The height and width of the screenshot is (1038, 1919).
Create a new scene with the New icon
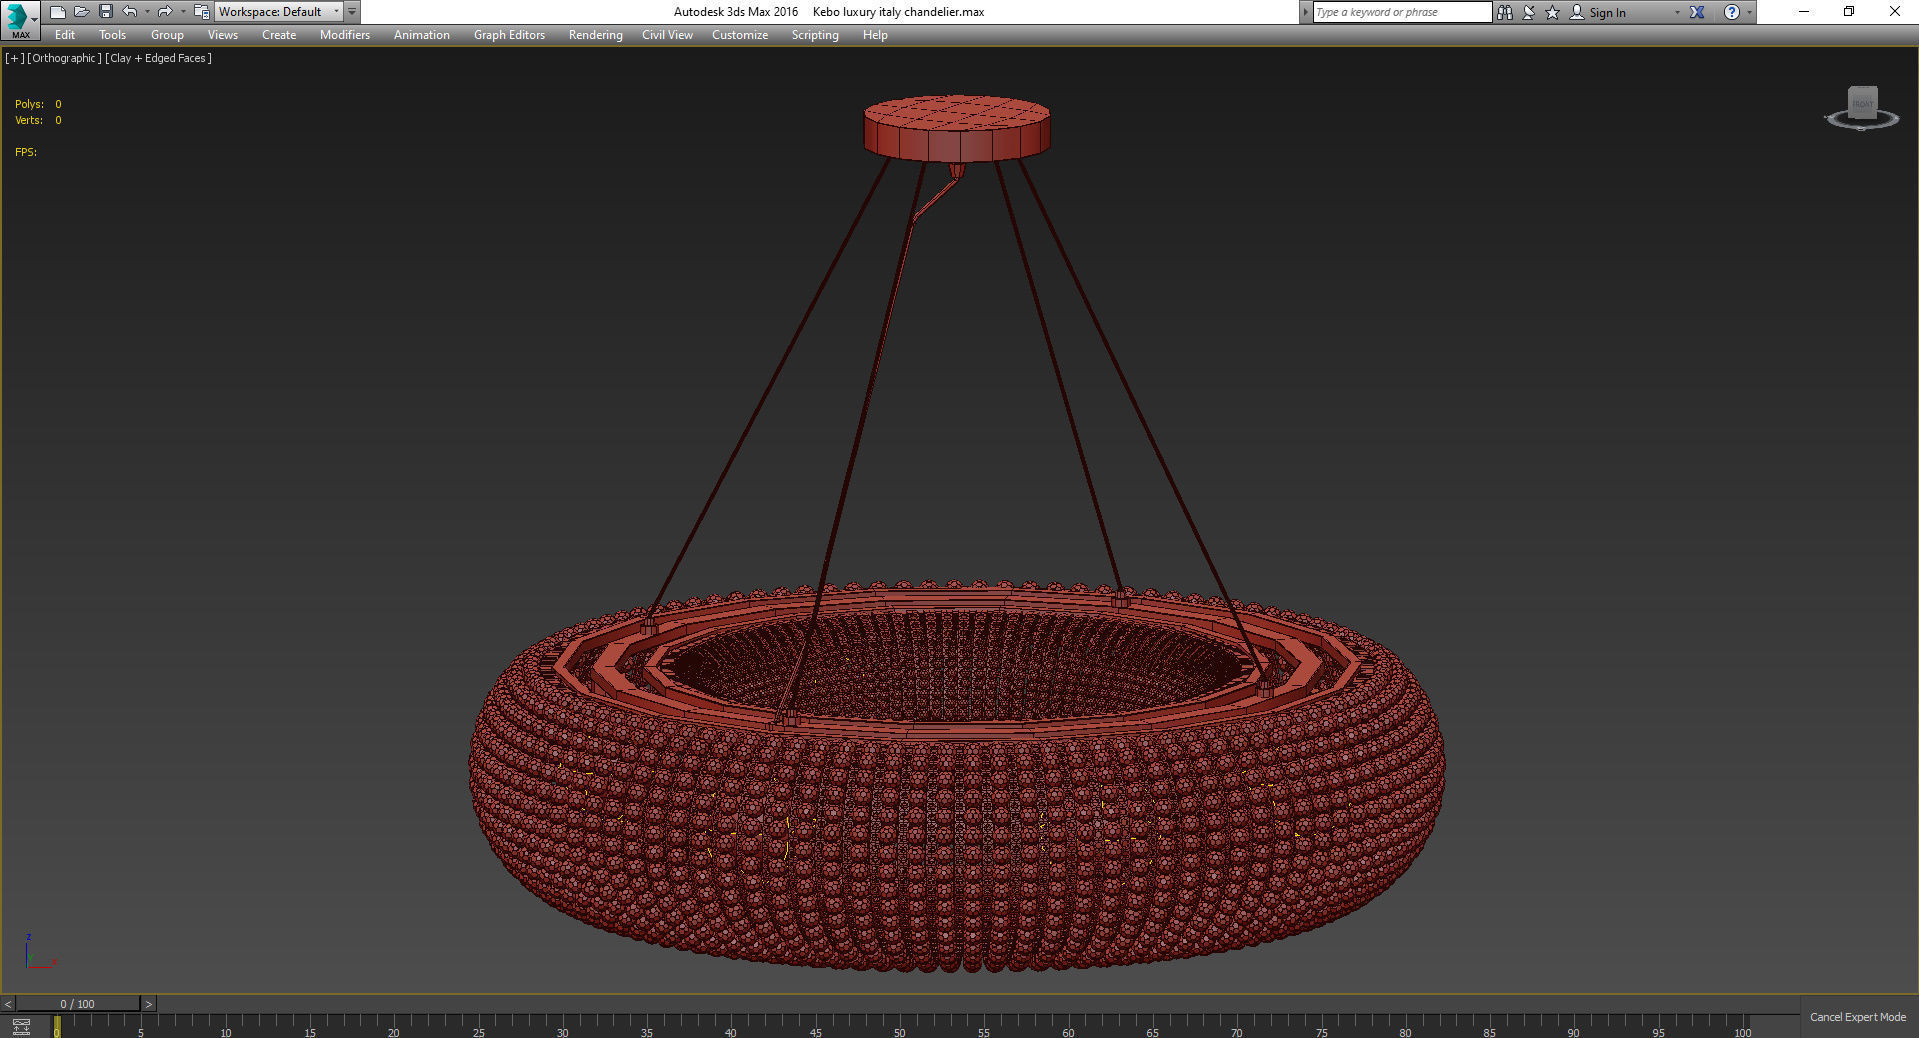click(x=57, y=12)
